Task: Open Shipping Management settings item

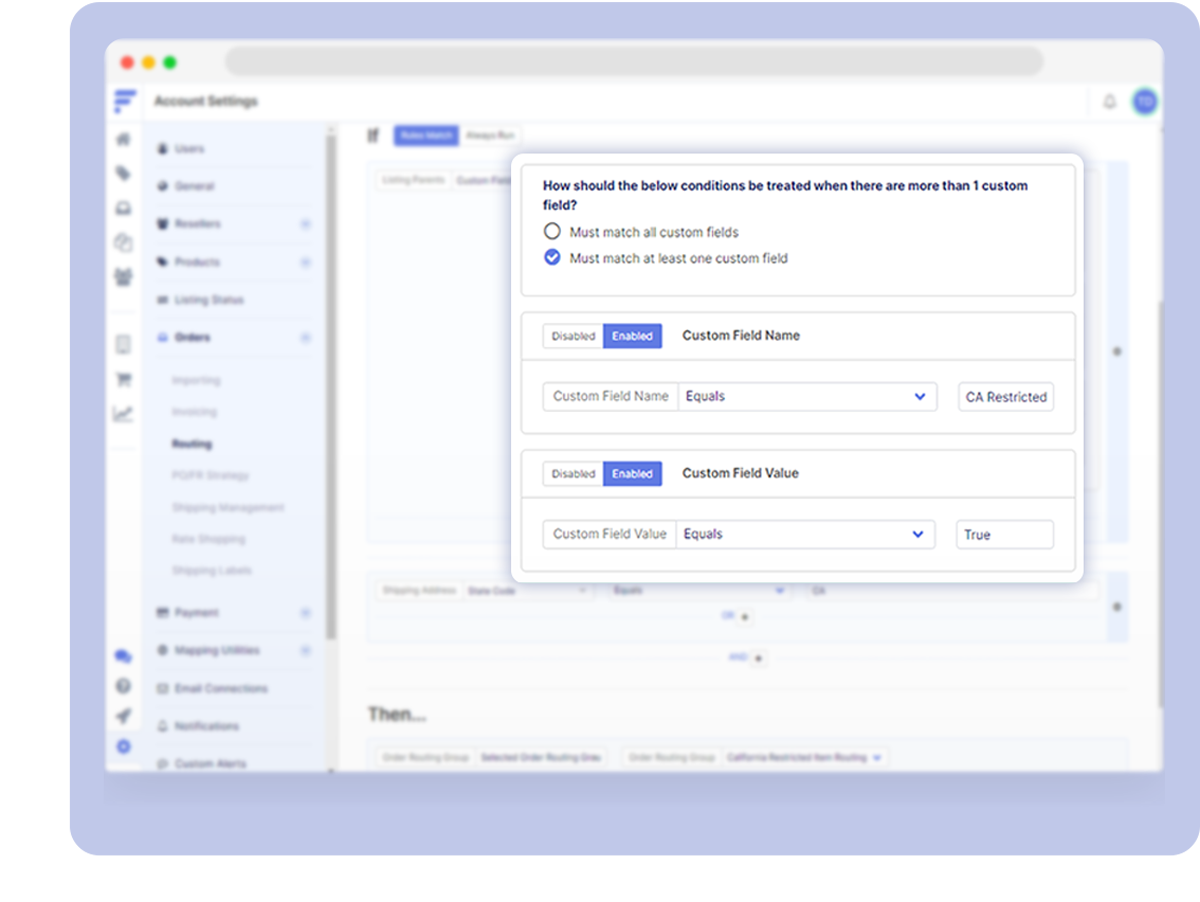Action: pyautogui.click(x=227, y=508)
